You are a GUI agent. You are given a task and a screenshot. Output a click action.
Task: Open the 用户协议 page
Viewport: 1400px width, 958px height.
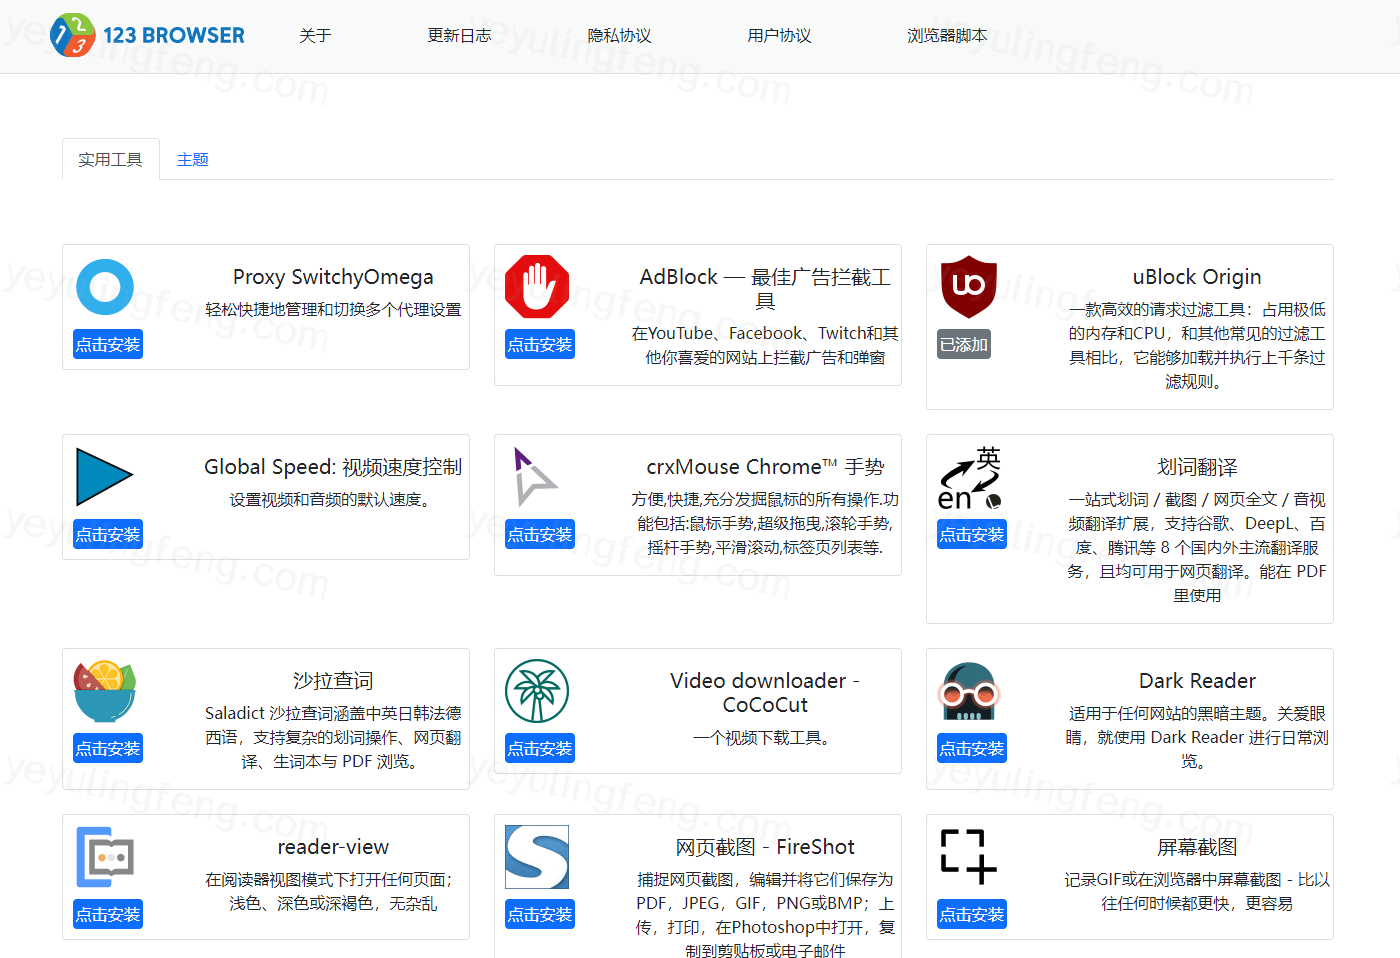point(779,36)
